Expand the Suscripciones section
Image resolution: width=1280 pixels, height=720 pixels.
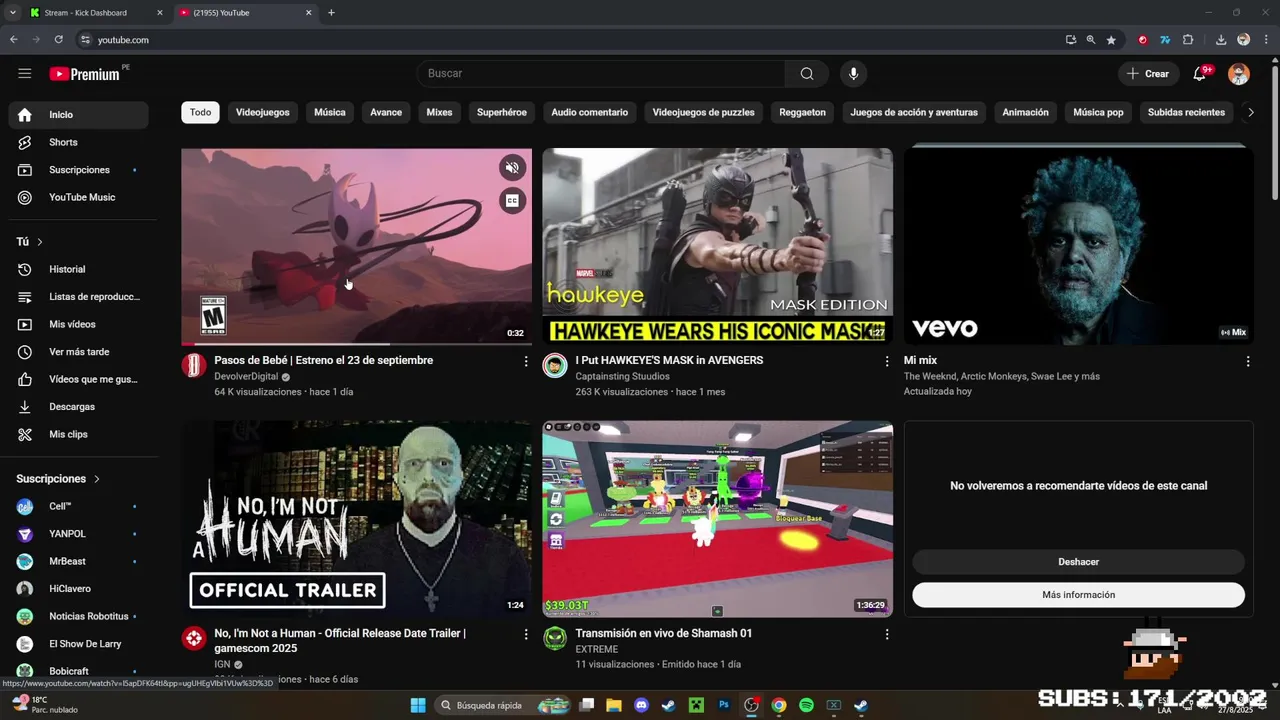[58, 479]
